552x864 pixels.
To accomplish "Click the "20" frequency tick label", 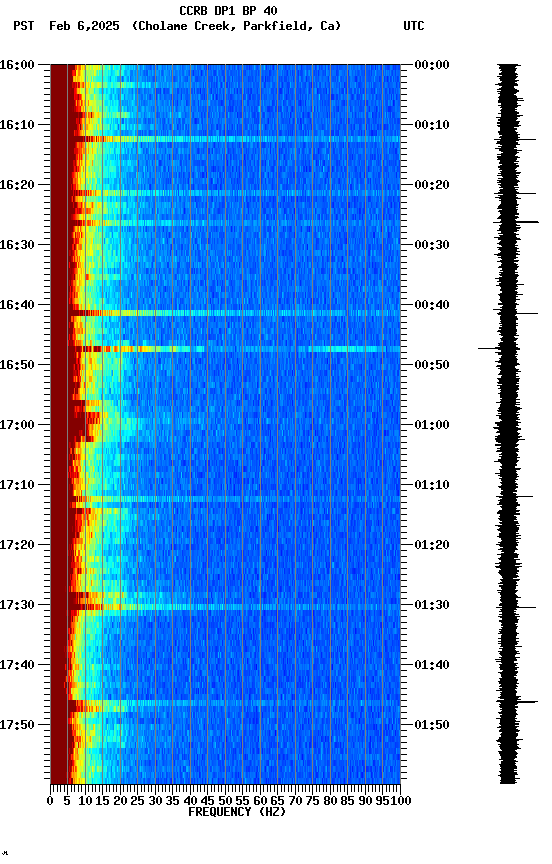I will (x=120, y=801).
